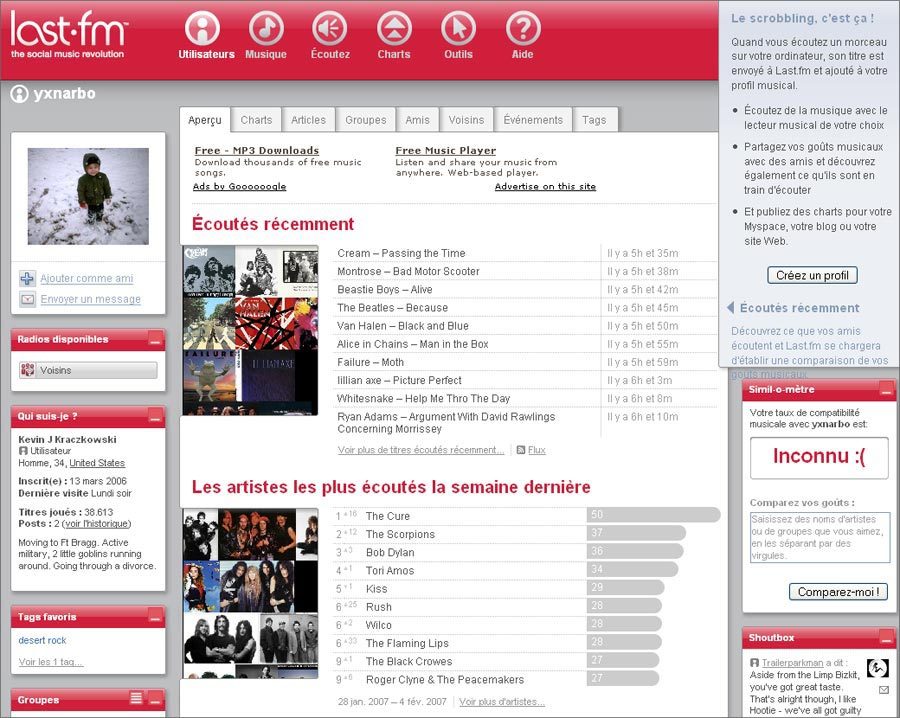Click the Créez un profil button
Image resolution: width=900 pixels, height=718 pixels.
point(812,275)
